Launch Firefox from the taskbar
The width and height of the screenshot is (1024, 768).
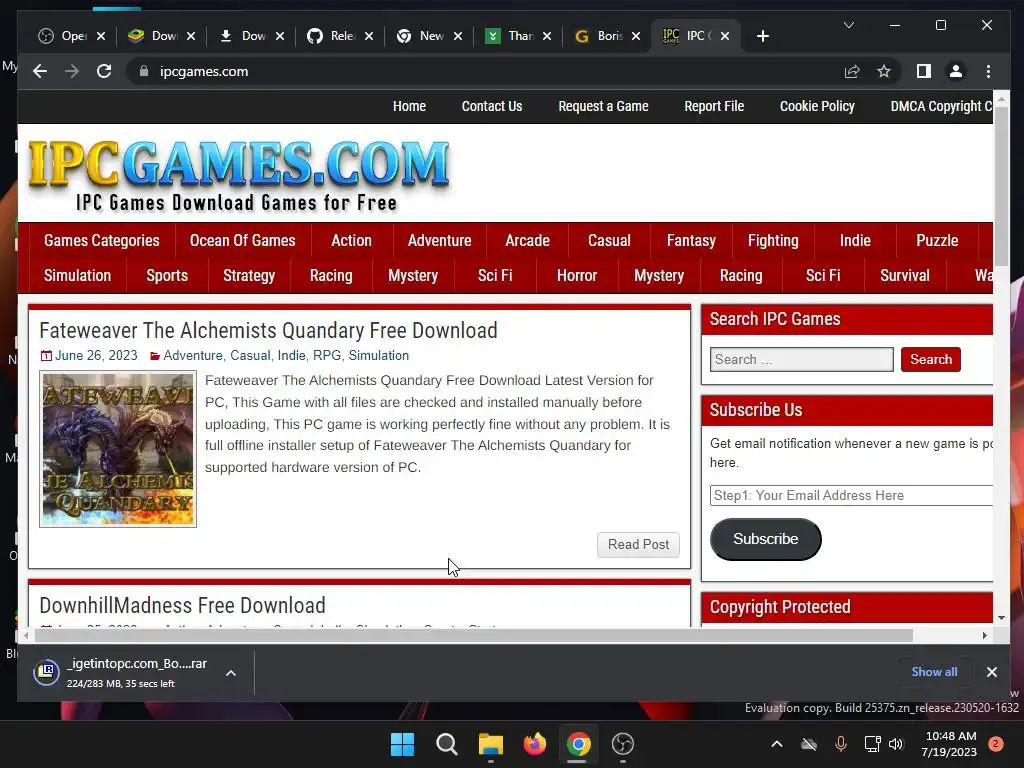(535, 744)
